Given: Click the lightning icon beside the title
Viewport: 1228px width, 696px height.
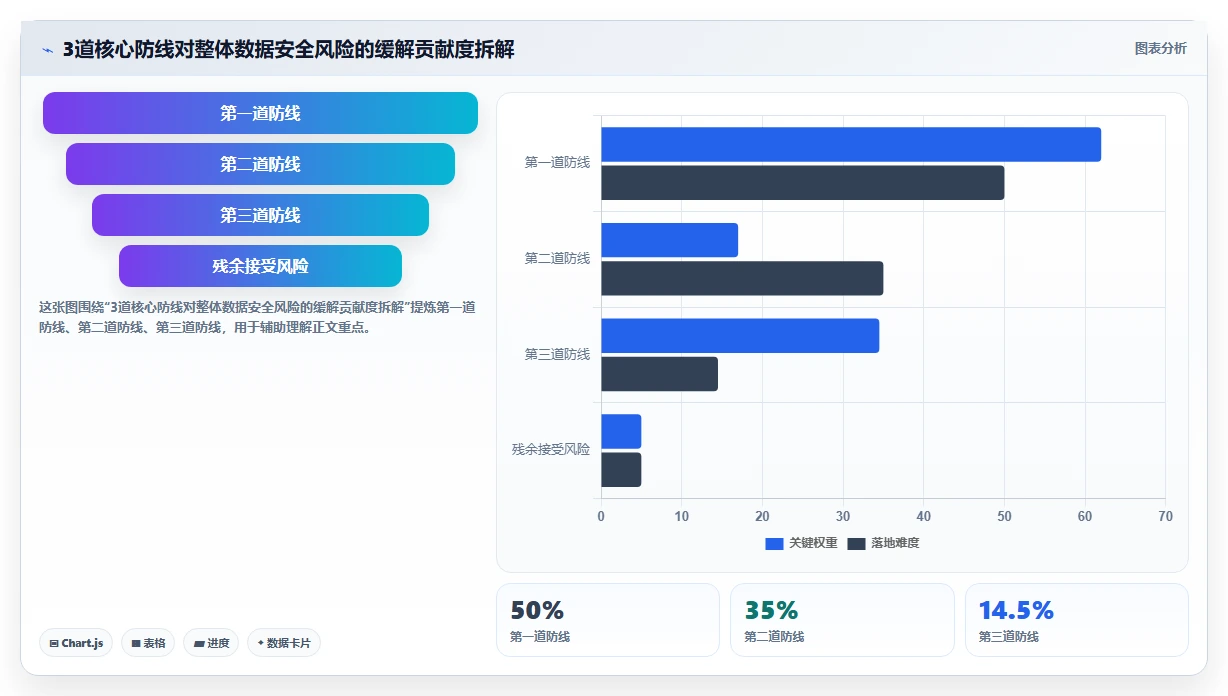Looking at the screenshot, I should [47, 49].
